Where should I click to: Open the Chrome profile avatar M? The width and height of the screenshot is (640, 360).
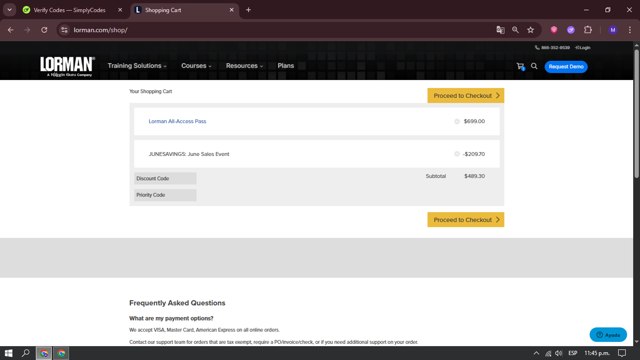click(613, 30)
